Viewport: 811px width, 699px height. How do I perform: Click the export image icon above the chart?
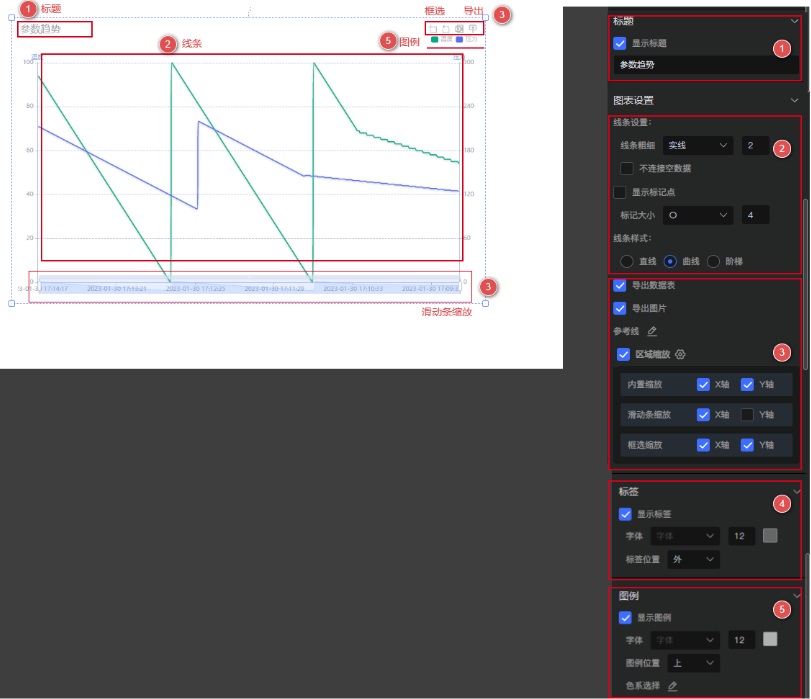click(473, 29)
